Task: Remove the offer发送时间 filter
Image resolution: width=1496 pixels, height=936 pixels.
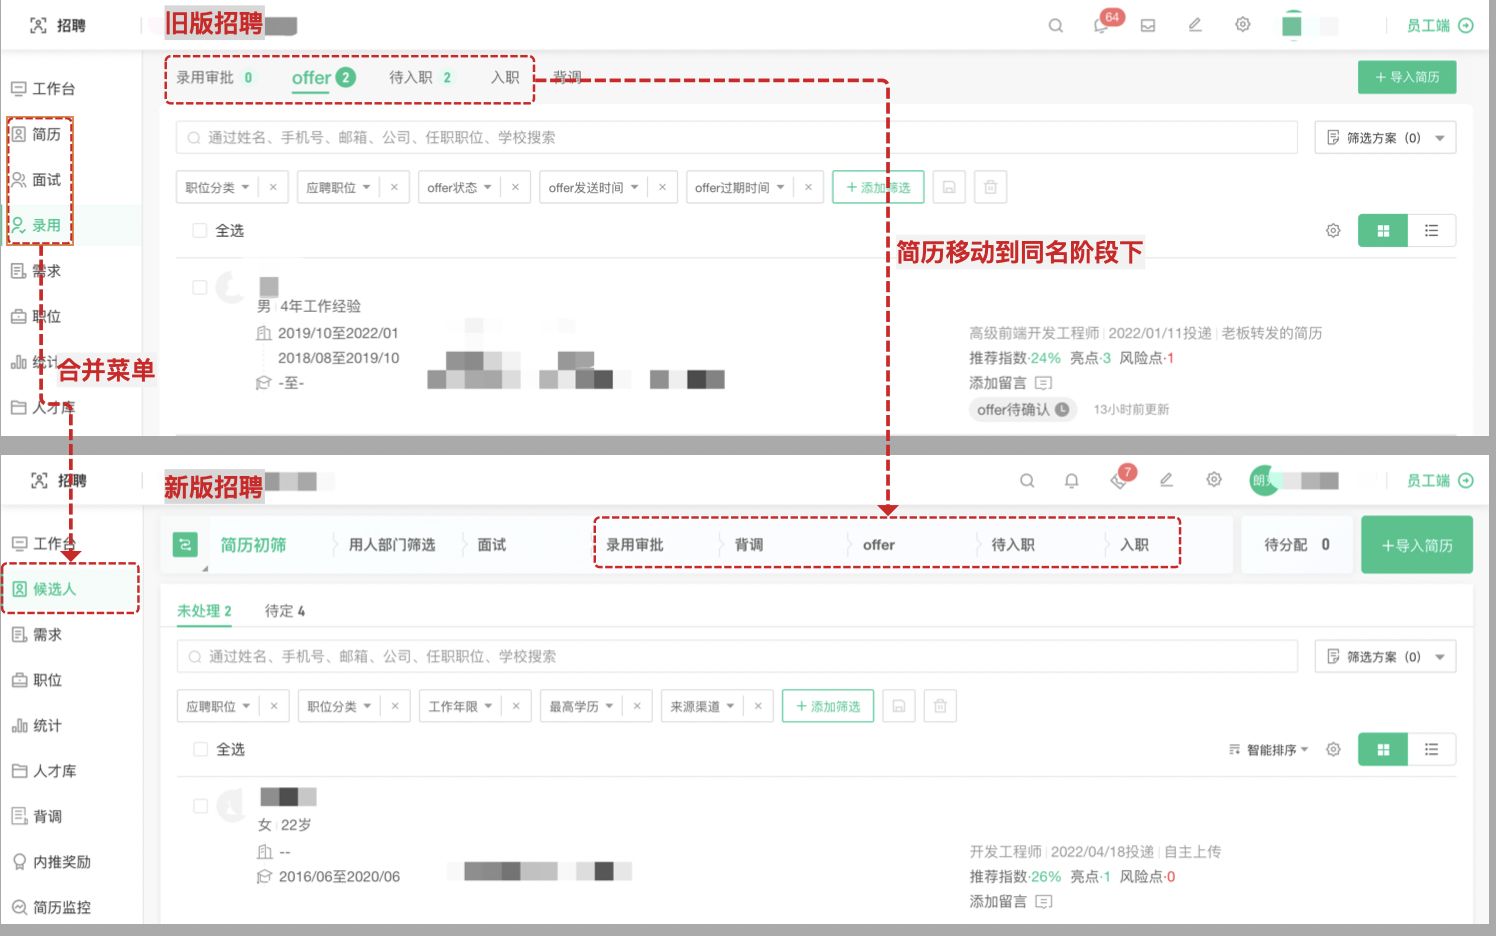Action: (x=662, y=187)
